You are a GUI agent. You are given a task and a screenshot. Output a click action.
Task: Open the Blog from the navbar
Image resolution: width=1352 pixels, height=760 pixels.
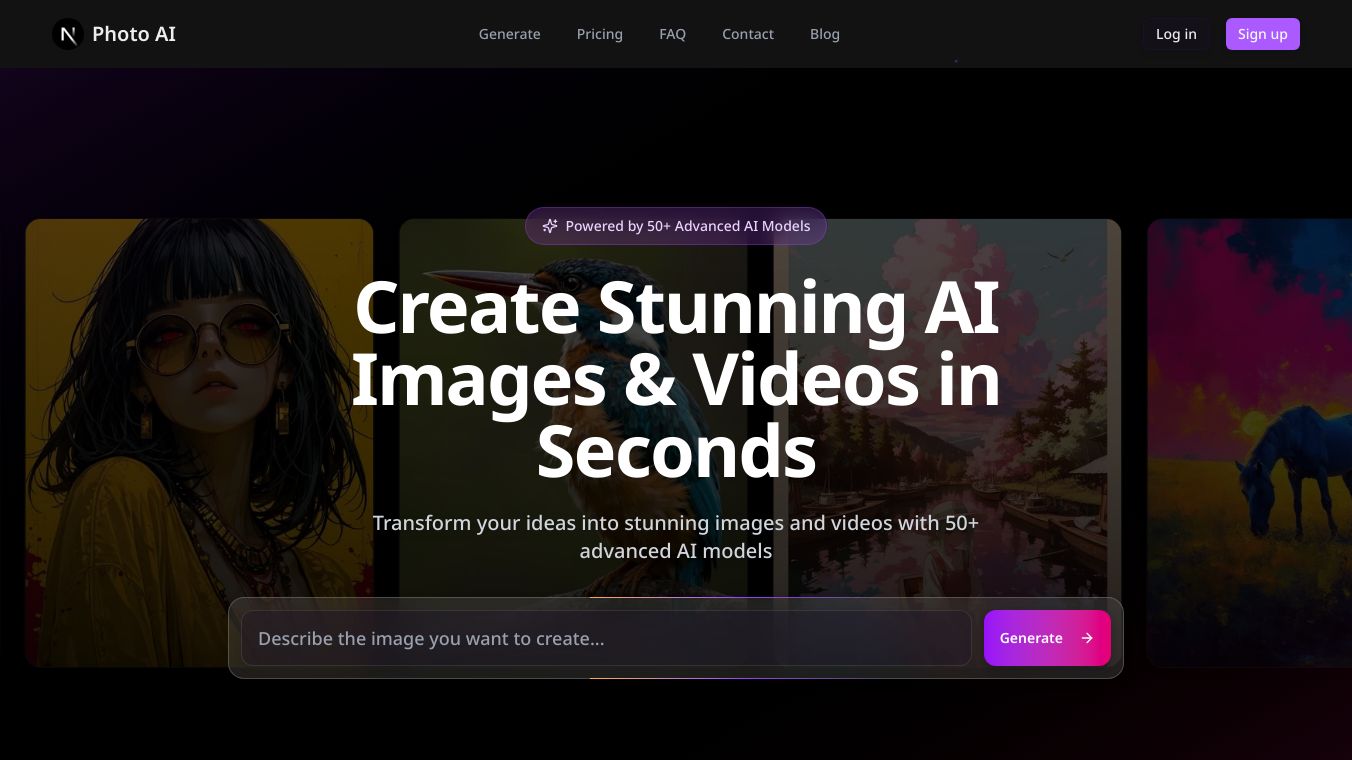pos(825,34)
